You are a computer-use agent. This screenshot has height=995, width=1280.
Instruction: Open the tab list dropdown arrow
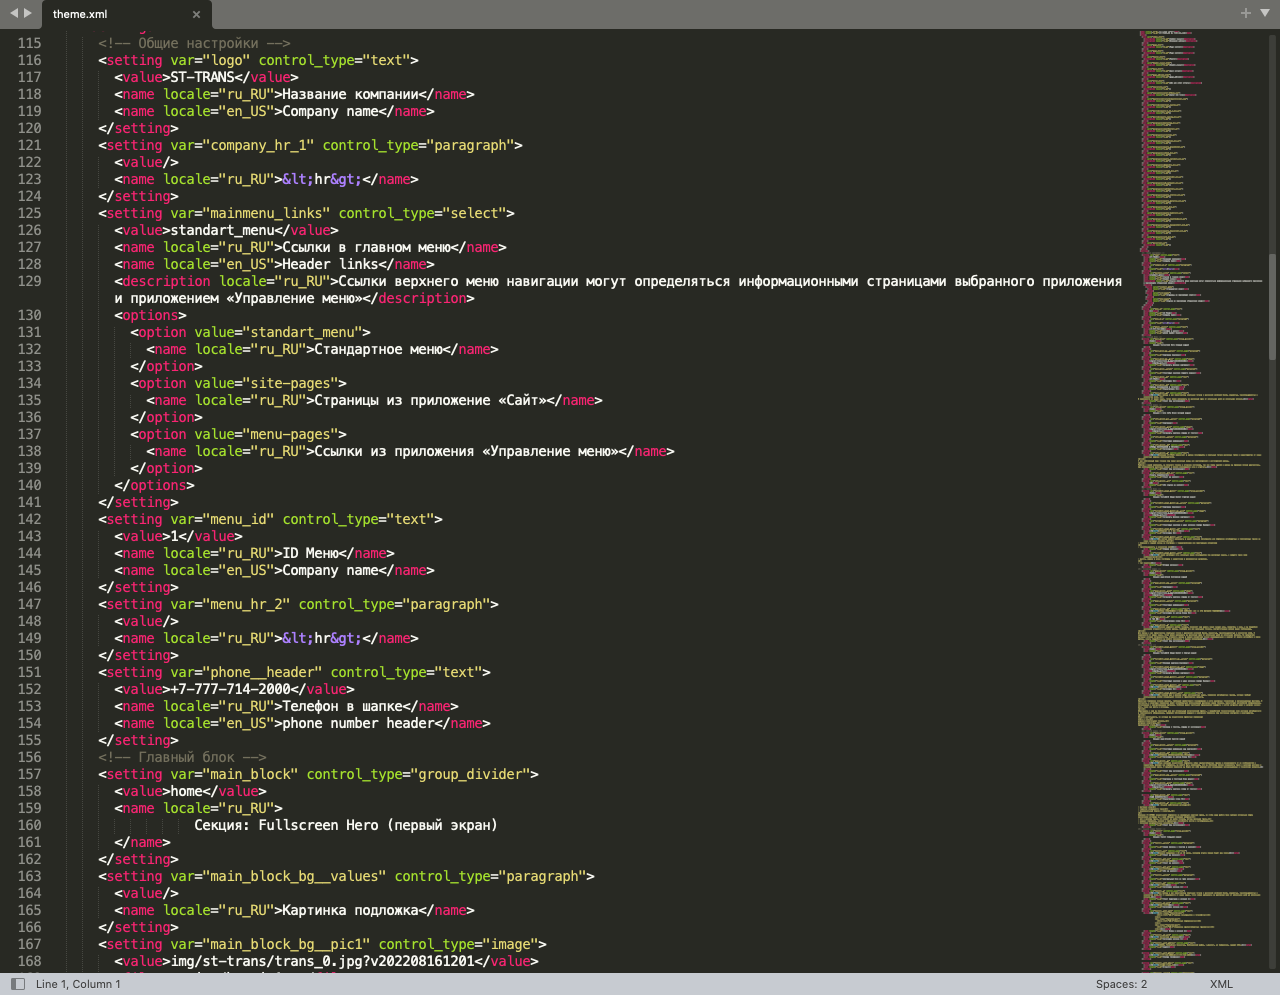tap(1265, 13)
